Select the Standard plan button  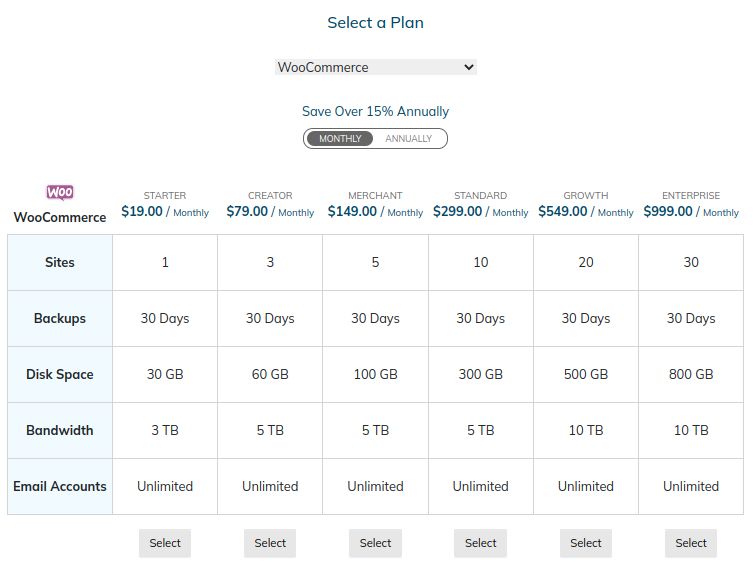tap(480, 543)
